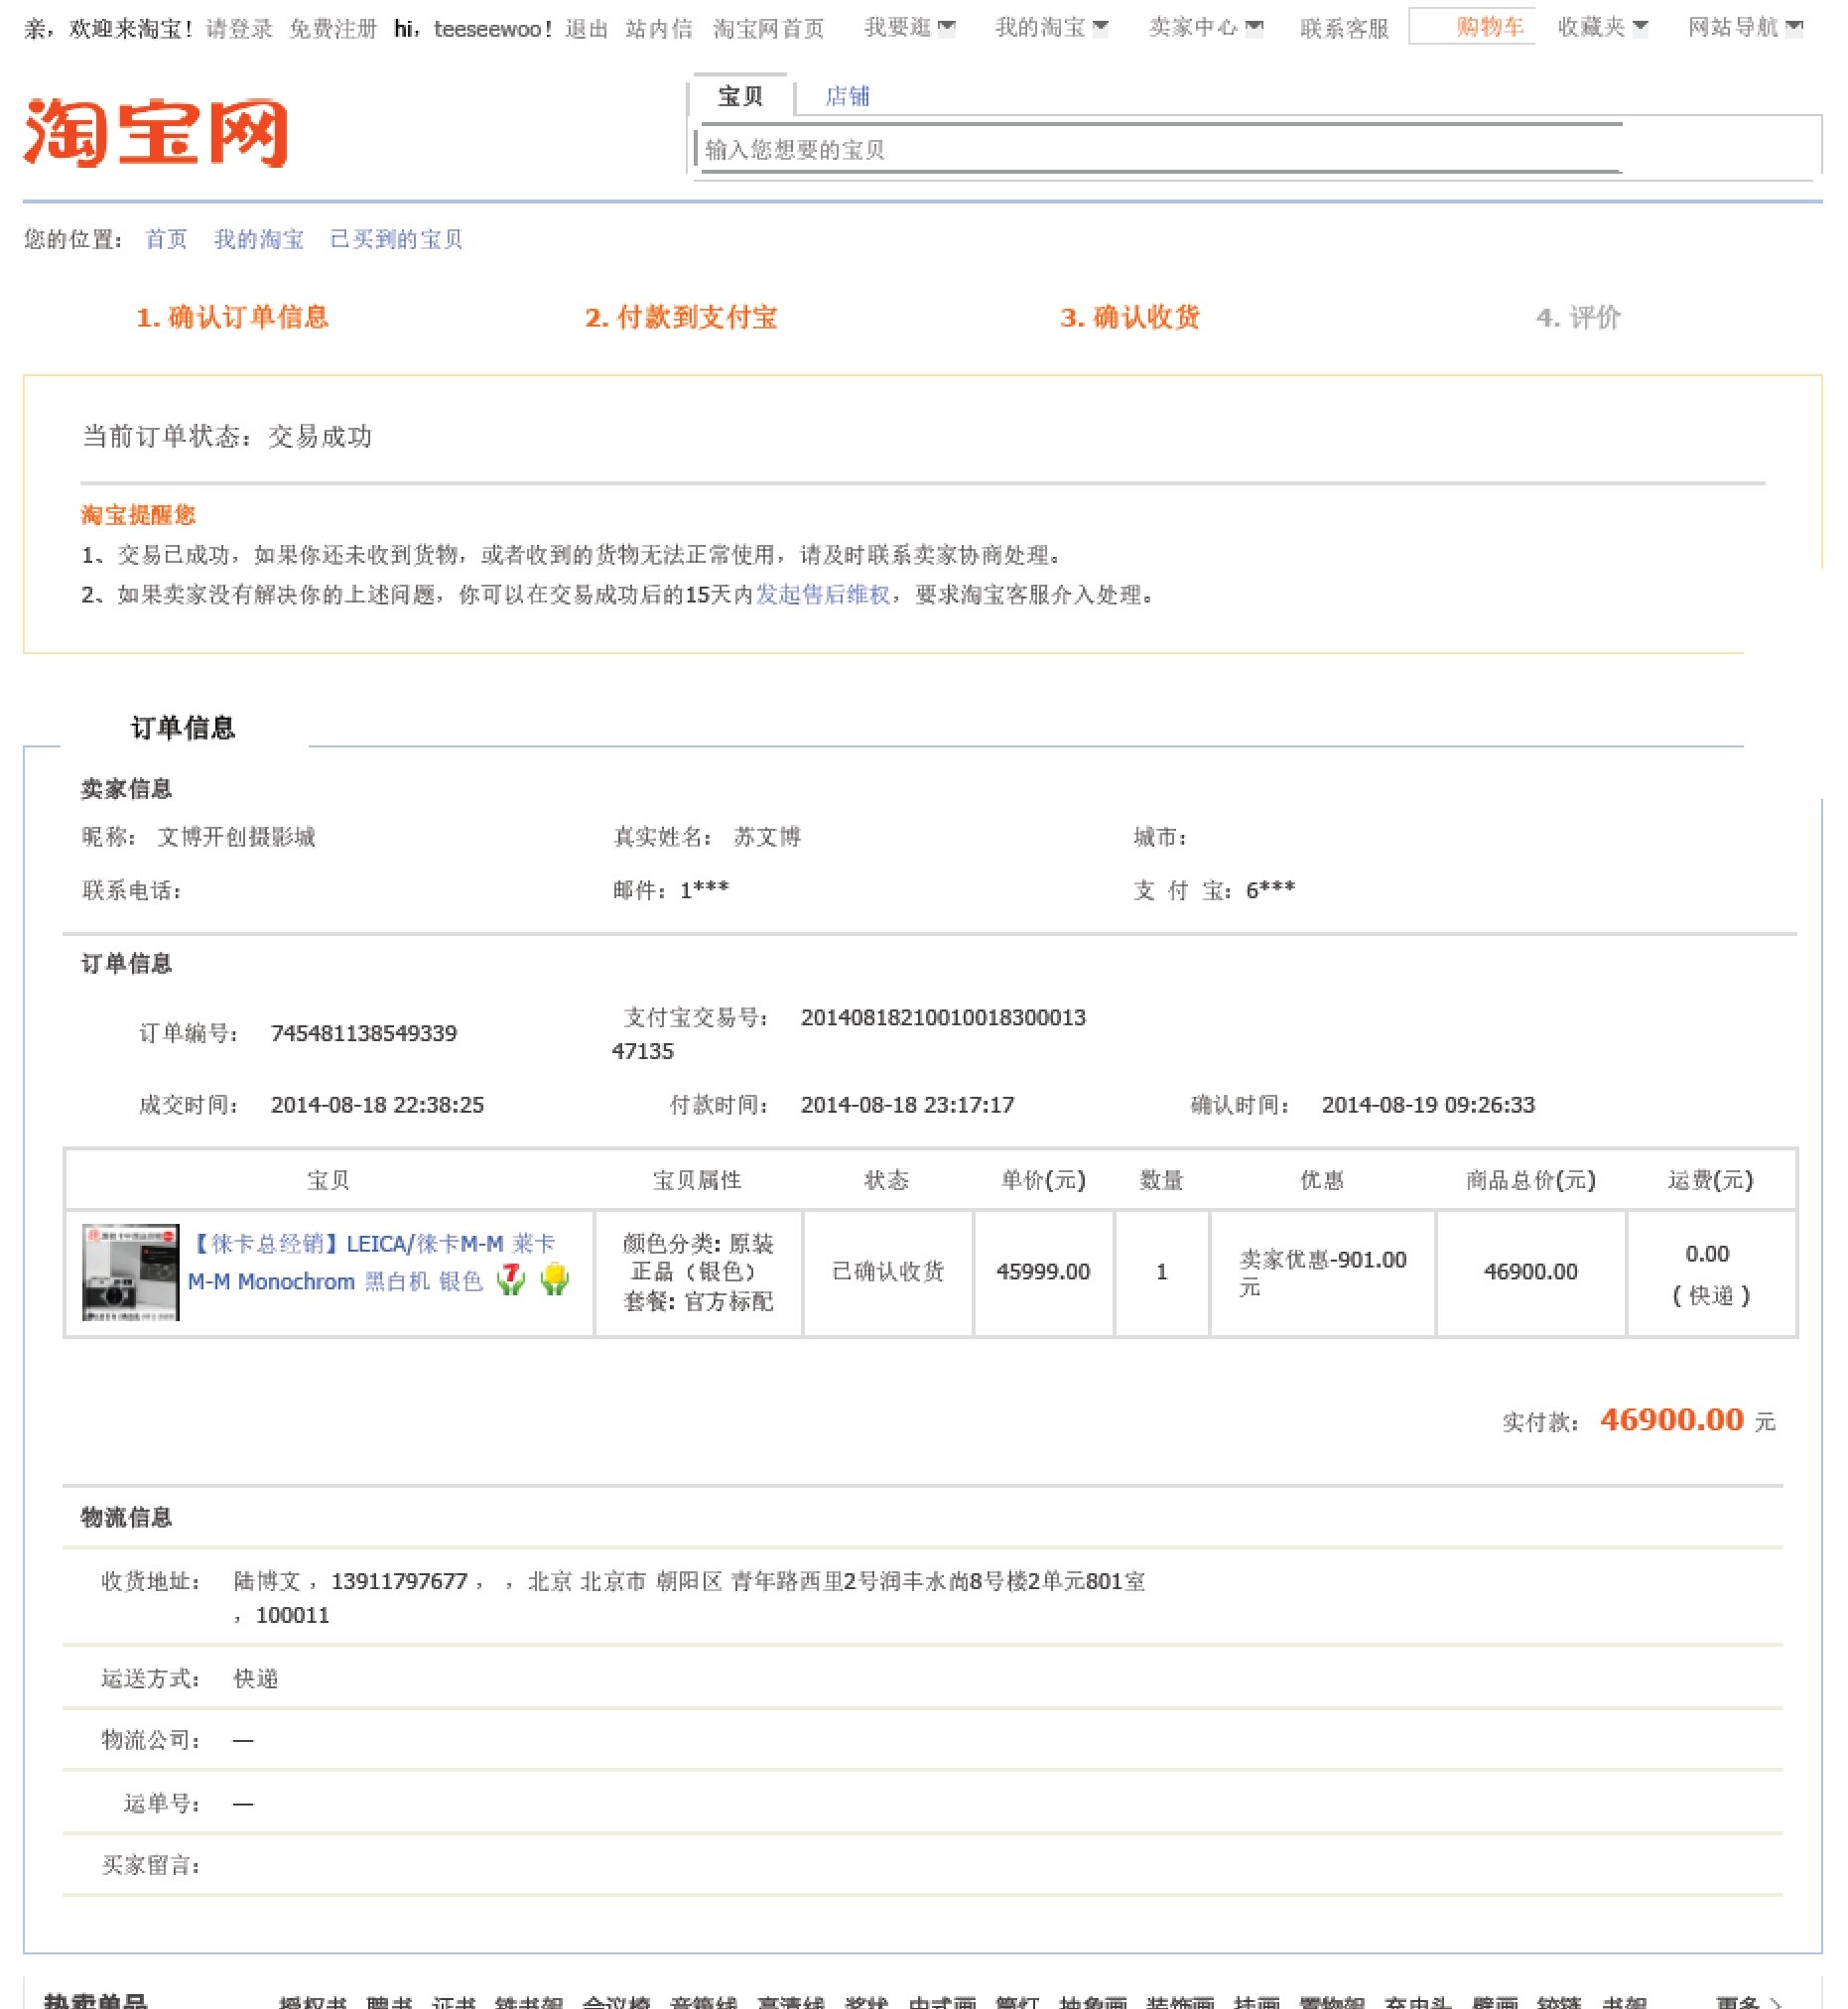Image resolution: width=1848 pixels, height=2009 pixels.
Task: Expand the 网站导航 dropdown
Action: pos(1745,28)
